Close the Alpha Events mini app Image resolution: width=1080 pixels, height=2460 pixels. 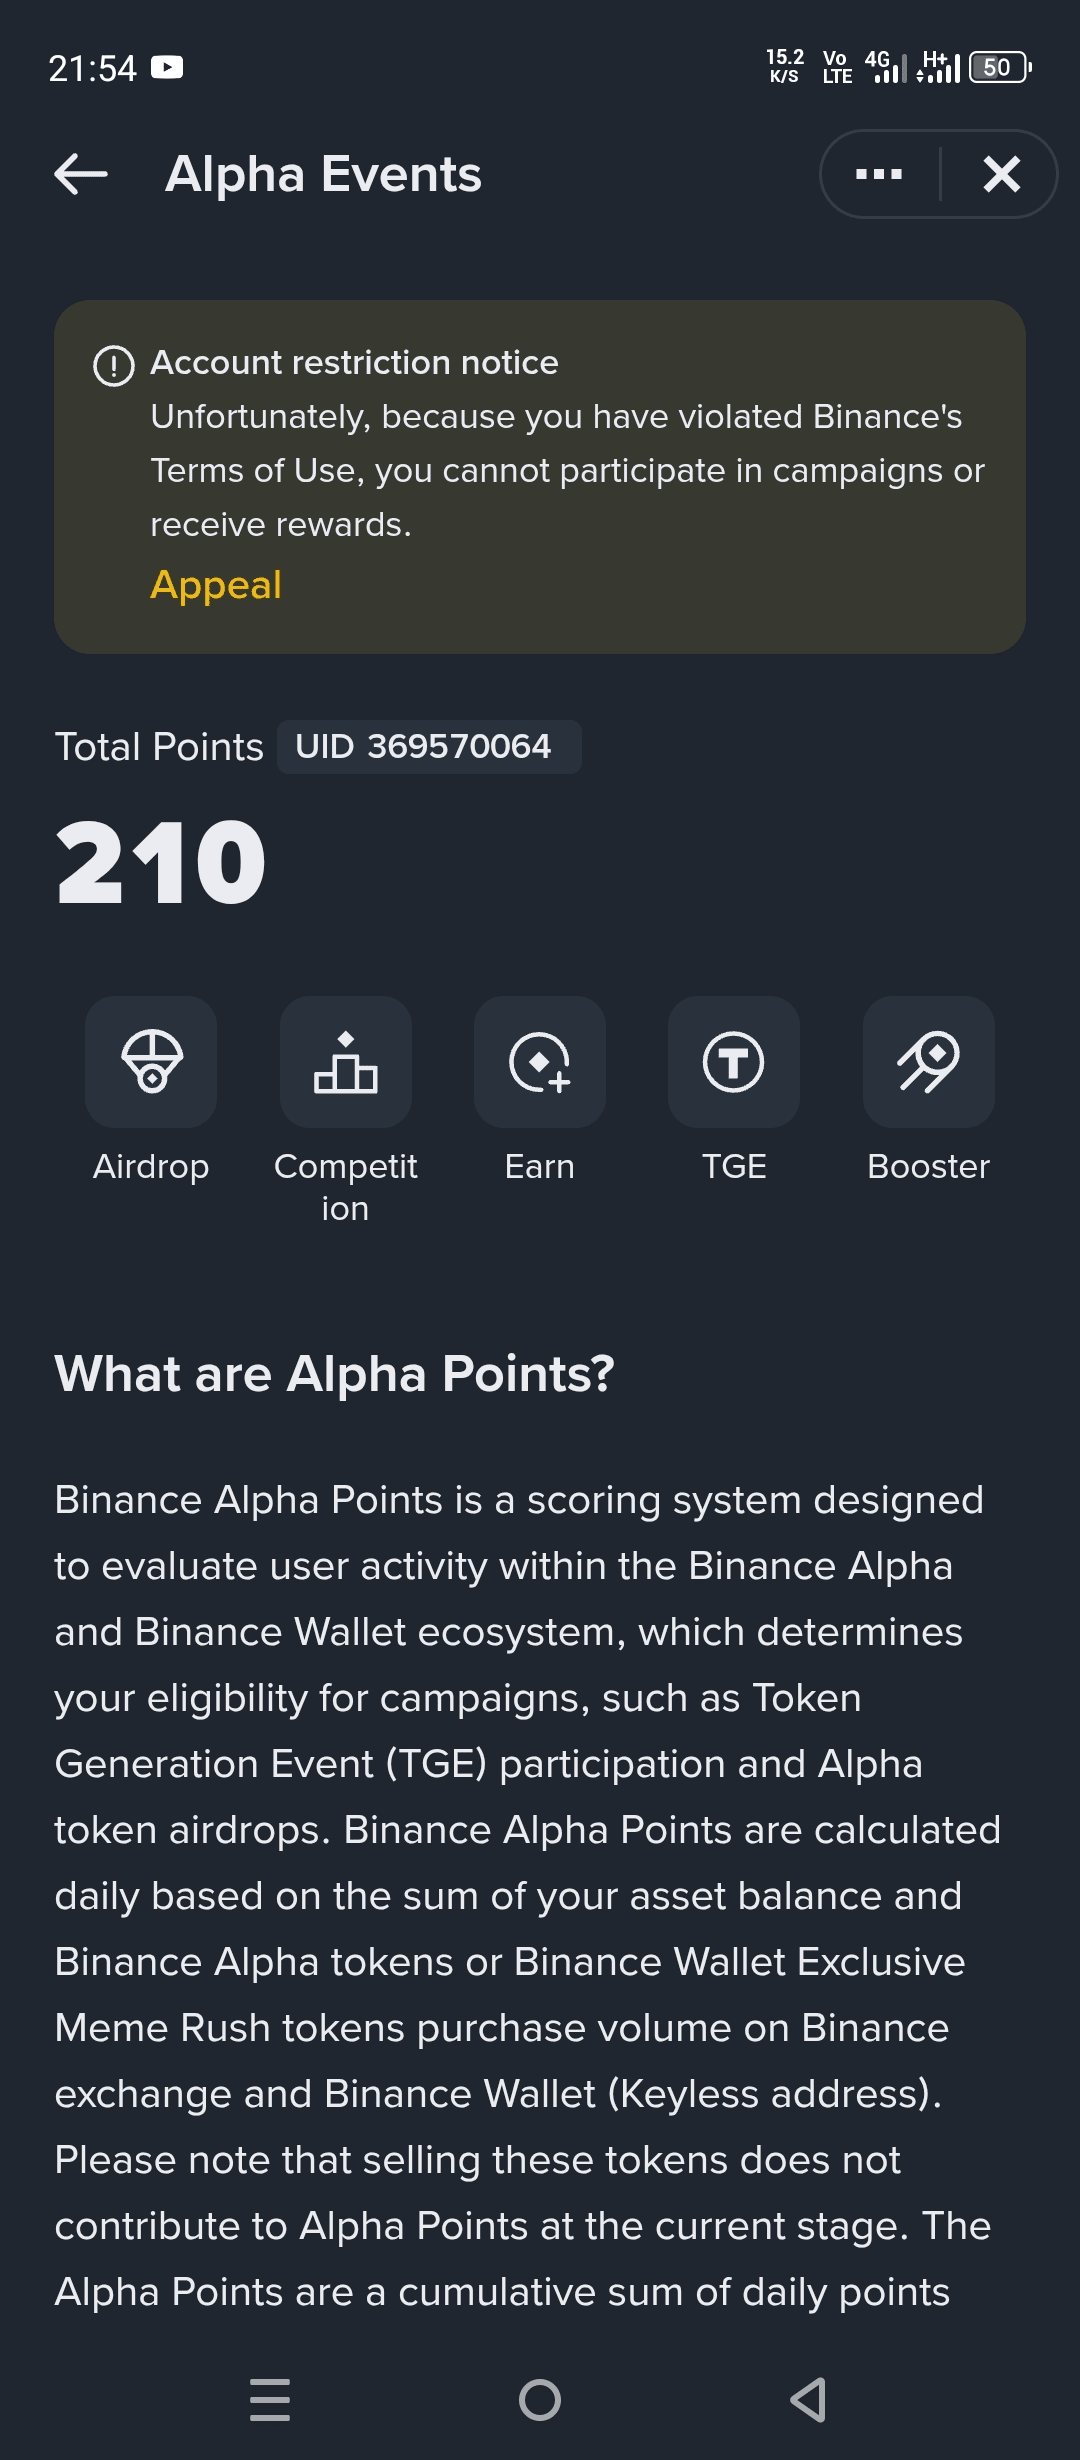[1001, 174]
